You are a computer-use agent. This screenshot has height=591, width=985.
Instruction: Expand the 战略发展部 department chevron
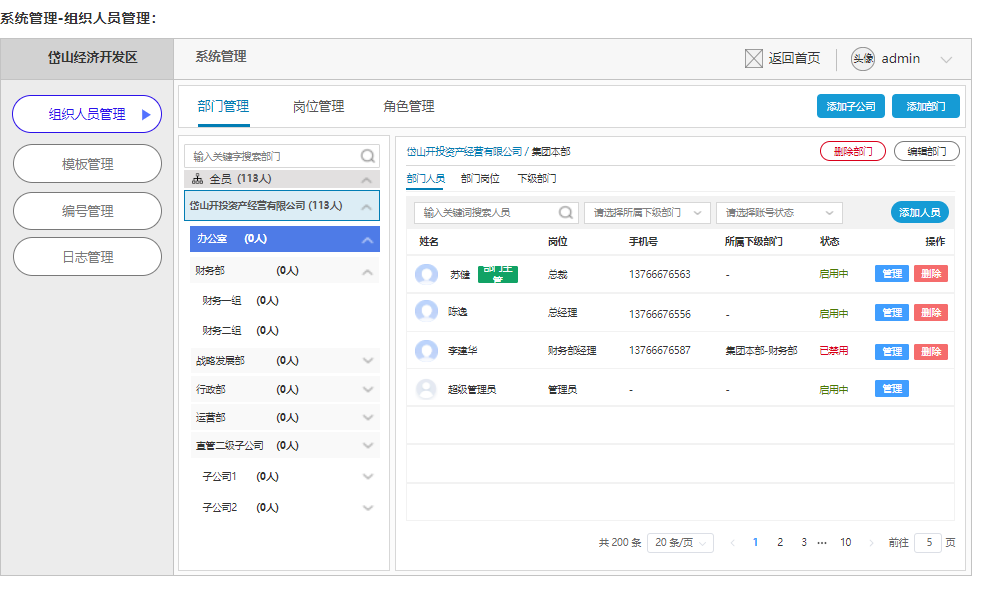click(x=368, y=361)
